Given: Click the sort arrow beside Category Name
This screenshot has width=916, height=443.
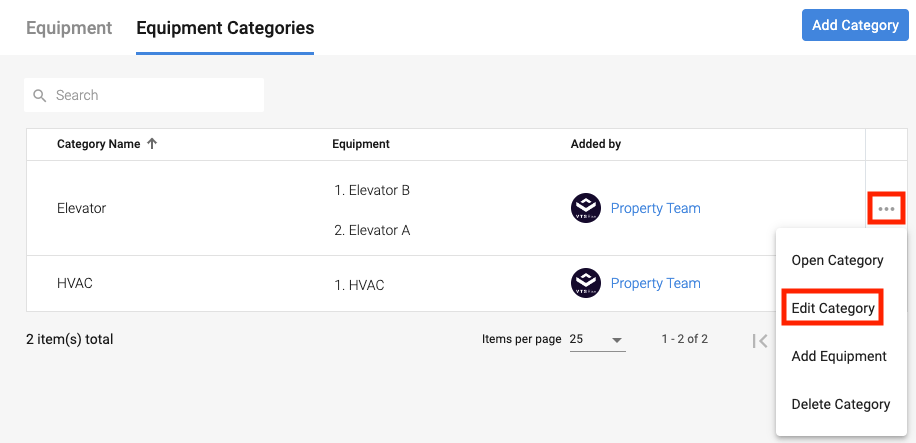Looking at the screenshot, I should pyautogui.click(x=152, y=144).
